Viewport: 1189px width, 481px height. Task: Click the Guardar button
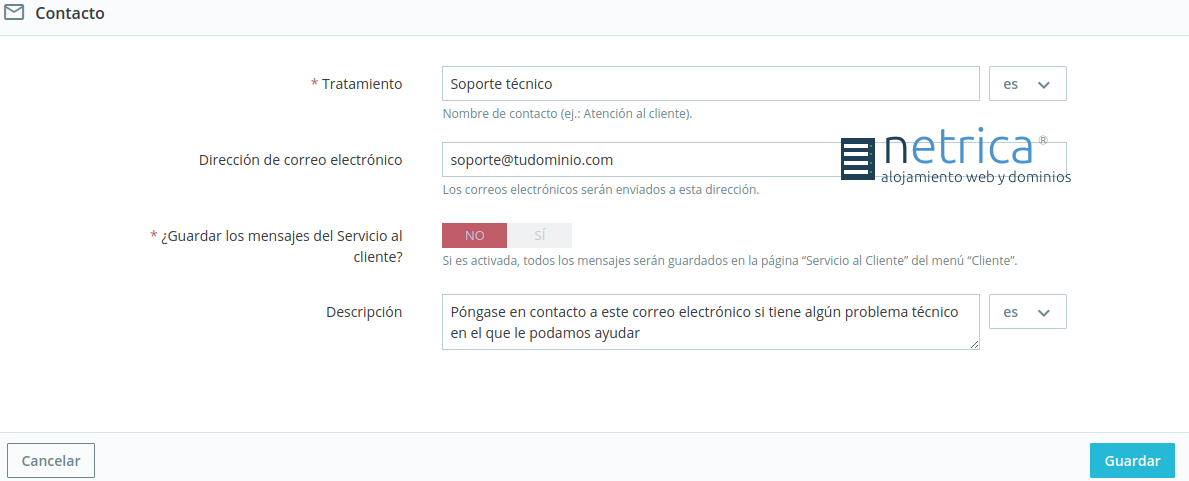coord(1132,461)
